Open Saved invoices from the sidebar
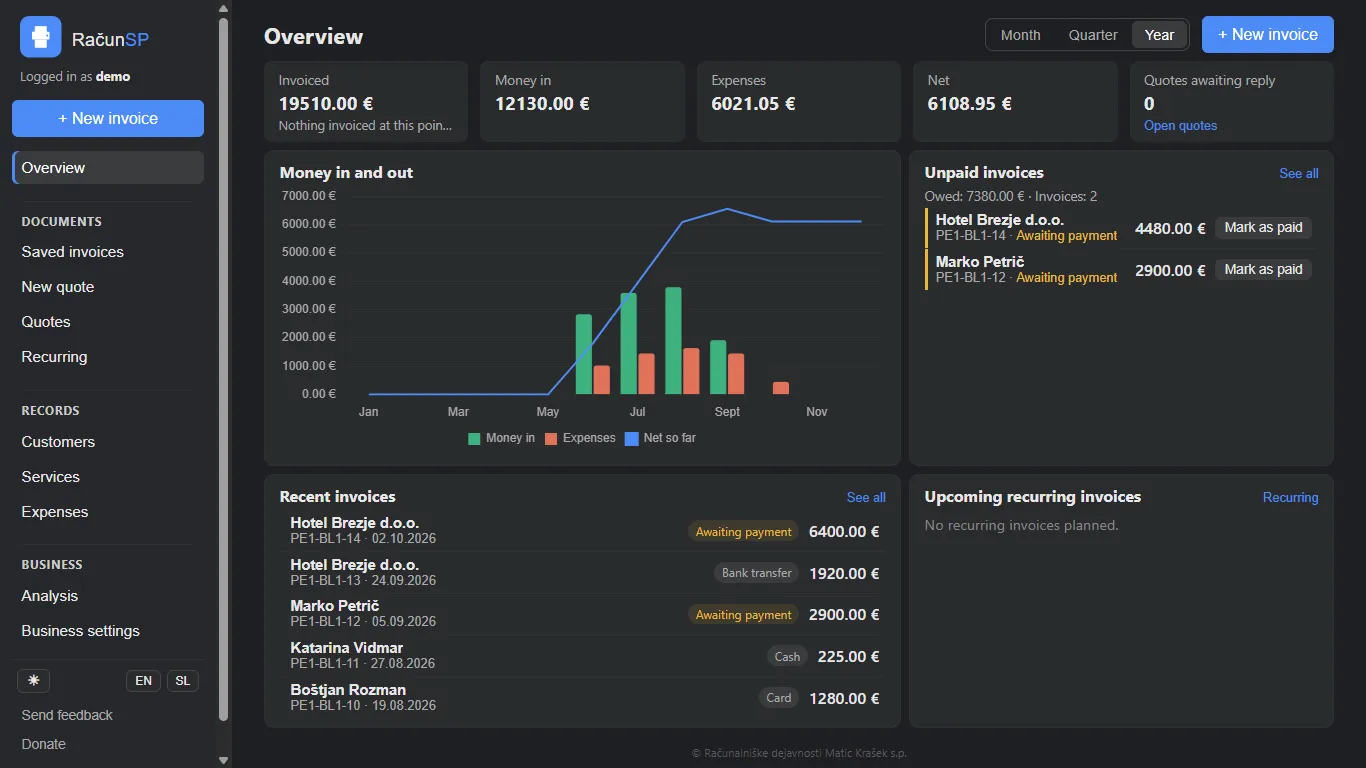Image resolution: width=1366 pixels, height=768 pixels. coord(108,252)
